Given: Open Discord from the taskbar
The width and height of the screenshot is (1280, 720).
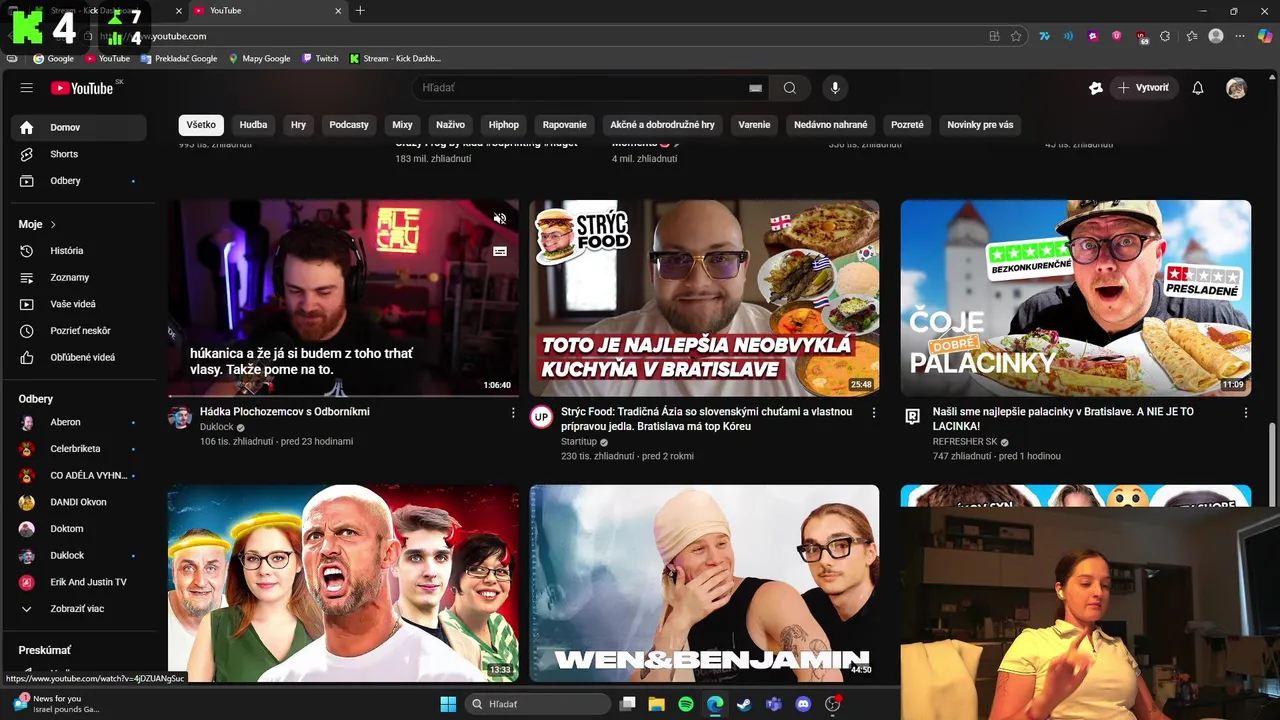Looking at the screenshot, I should (x=803, y=704).
